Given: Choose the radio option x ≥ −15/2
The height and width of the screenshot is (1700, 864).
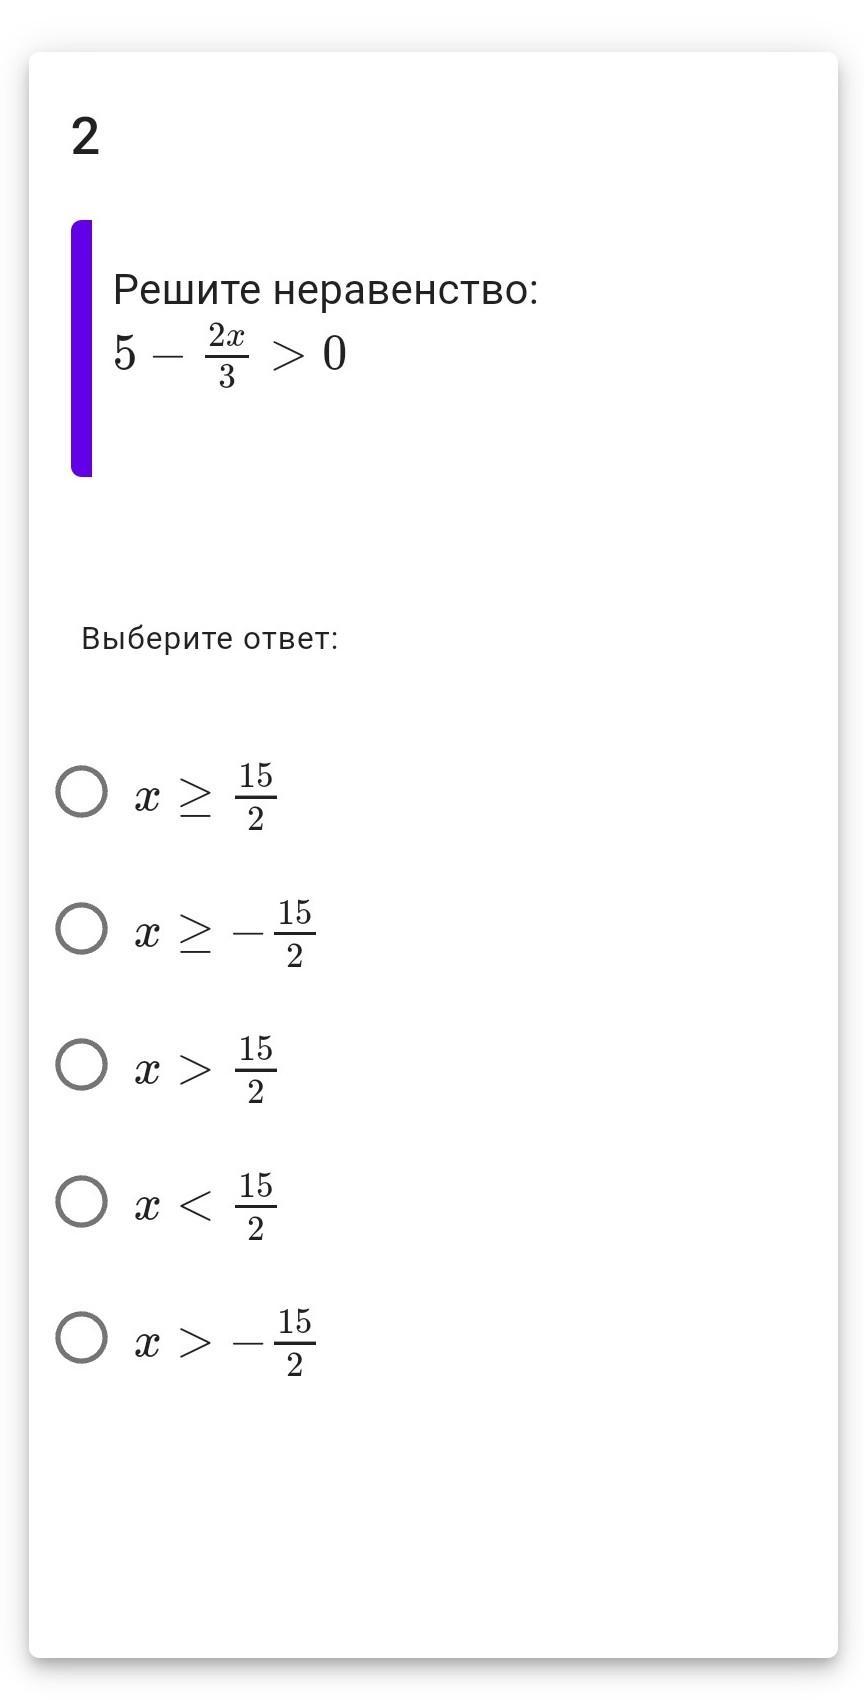Looking at the screenshot, I should click(x=81, y=929).
